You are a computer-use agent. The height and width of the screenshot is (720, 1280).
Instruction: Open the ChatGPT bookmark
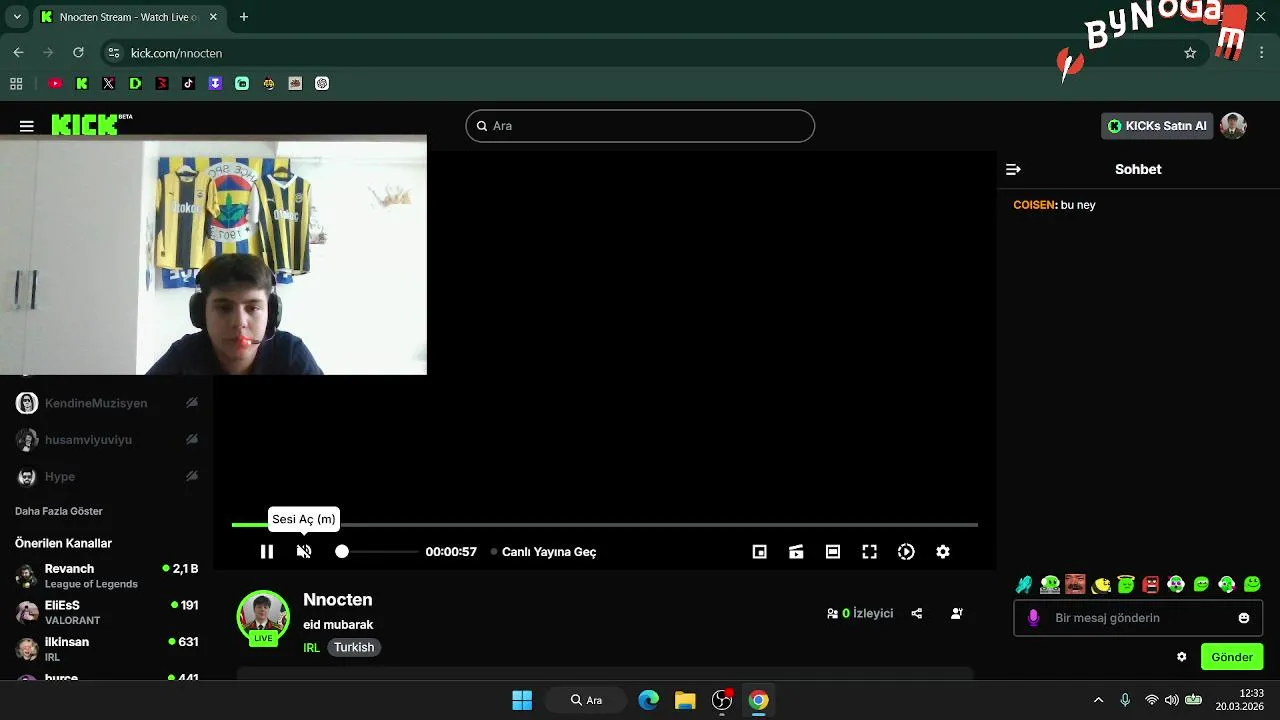pos(322,84)
